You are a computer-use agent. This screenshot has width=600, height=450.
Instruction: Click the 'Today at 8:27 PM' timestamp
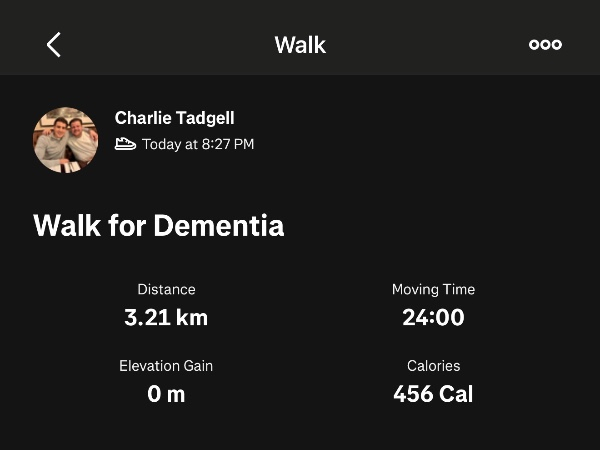tap(198, 144)
